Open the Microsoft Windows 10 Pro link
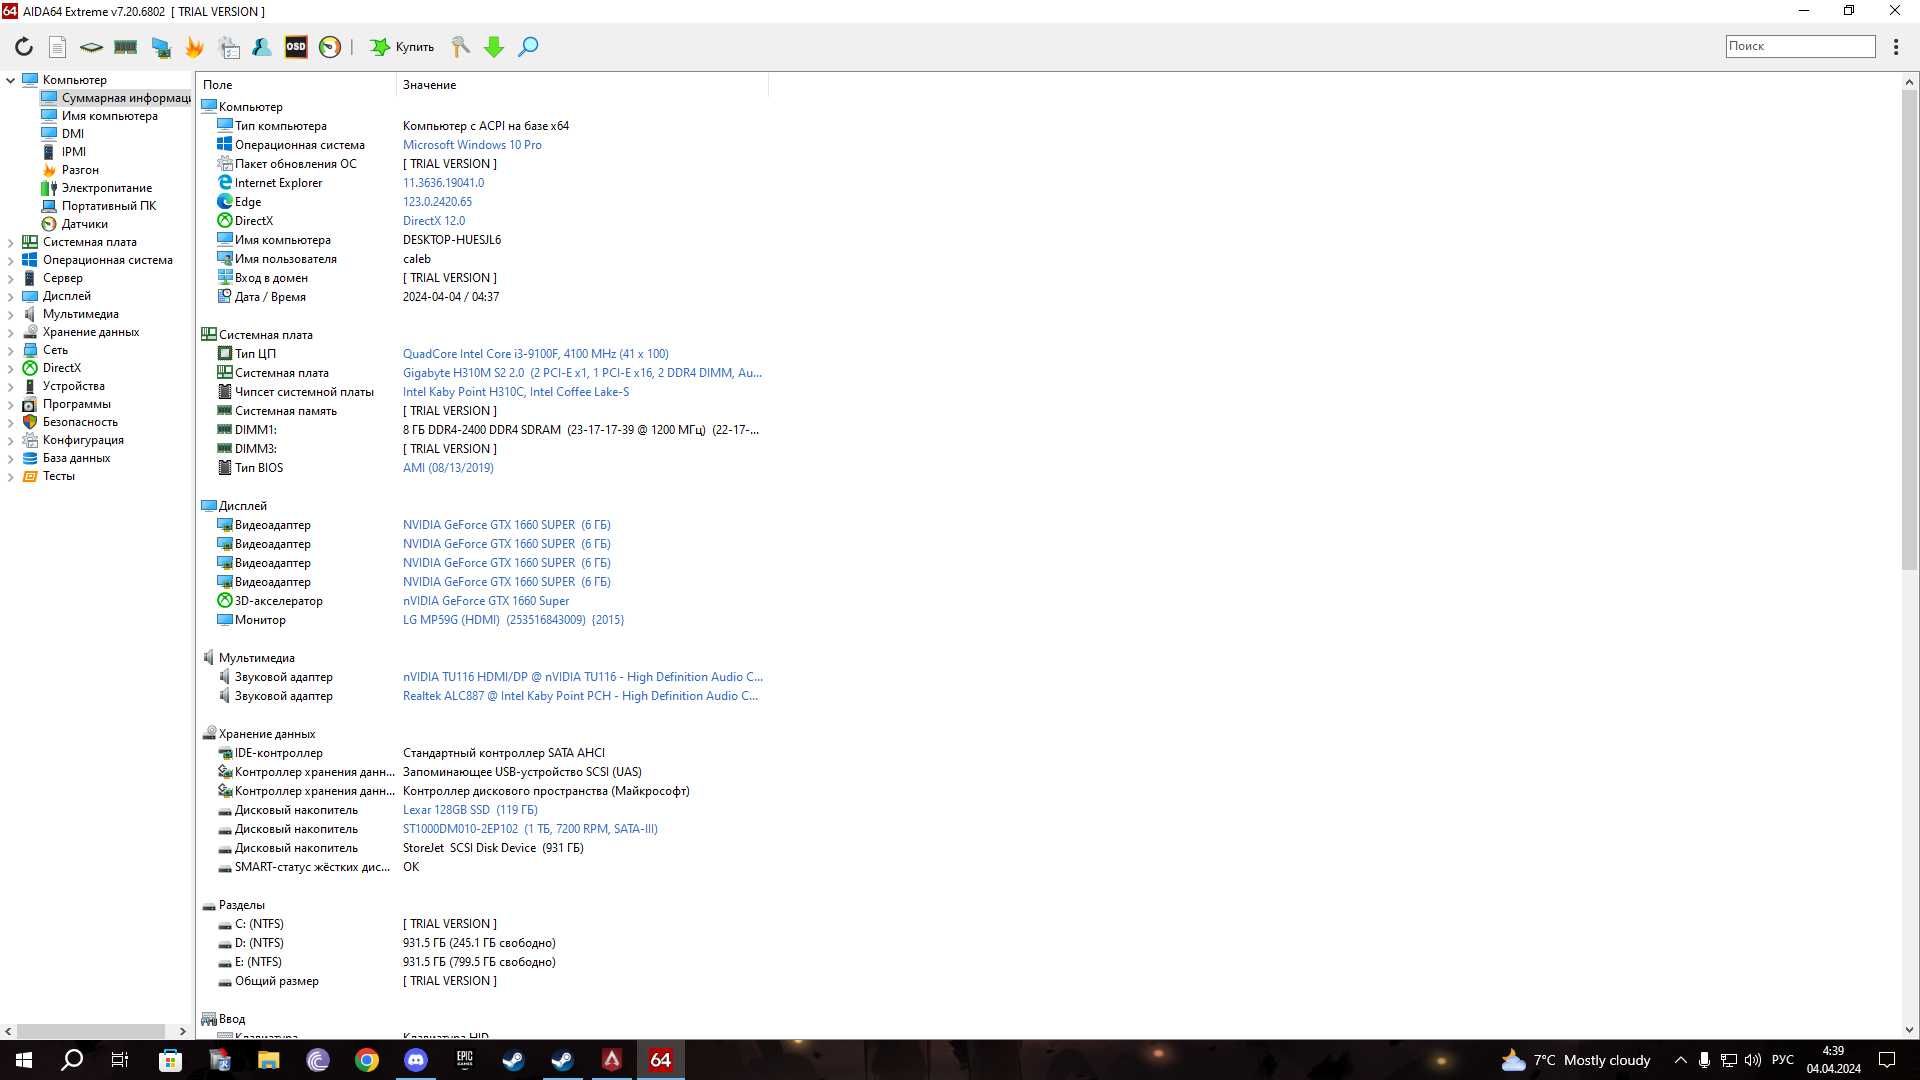Screen dimensions: 1920x1080 [472, 145]
